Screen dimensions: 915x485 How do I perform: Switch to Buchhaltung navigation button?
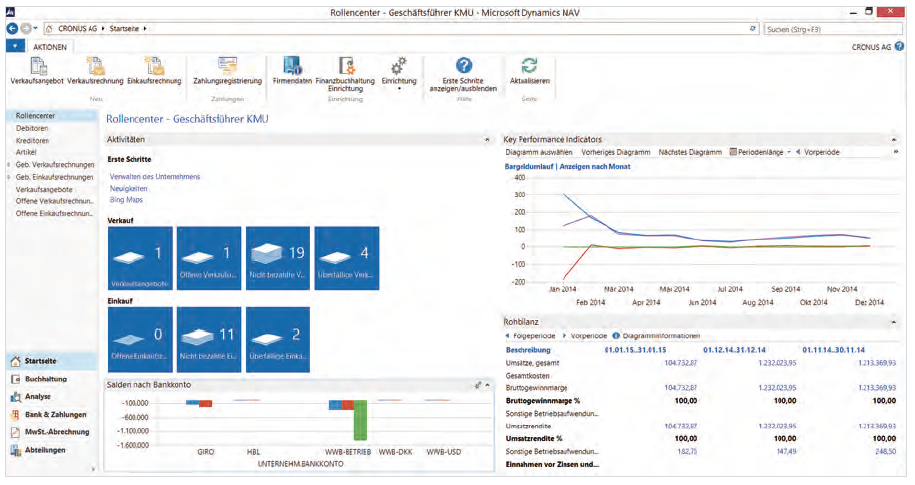52,379
